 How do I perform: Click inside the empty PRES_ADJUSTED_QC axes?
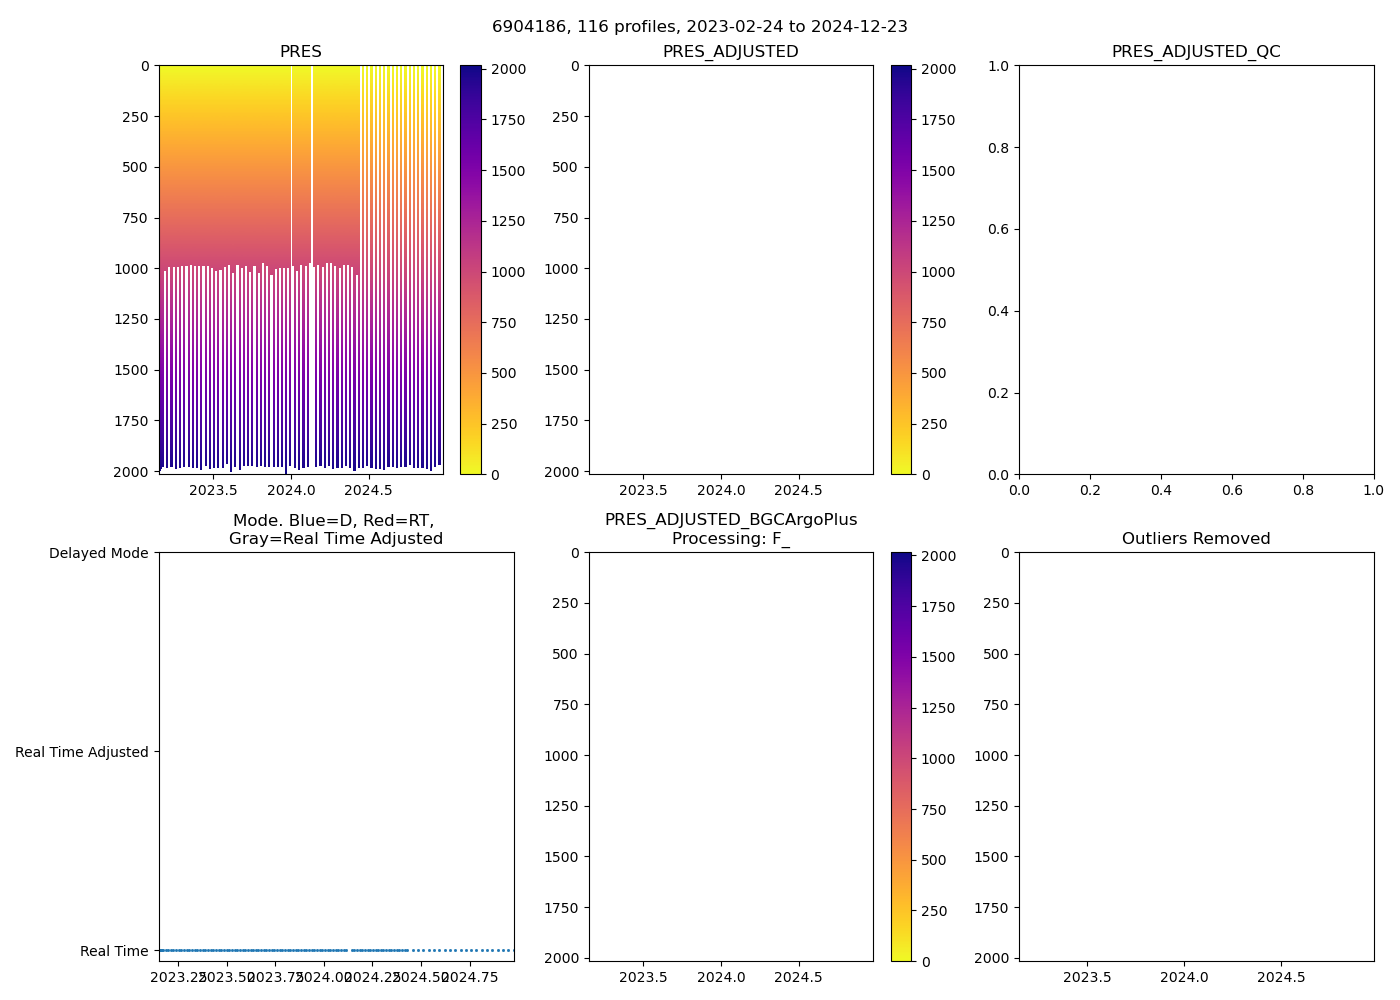click(x=1196, y=270)
